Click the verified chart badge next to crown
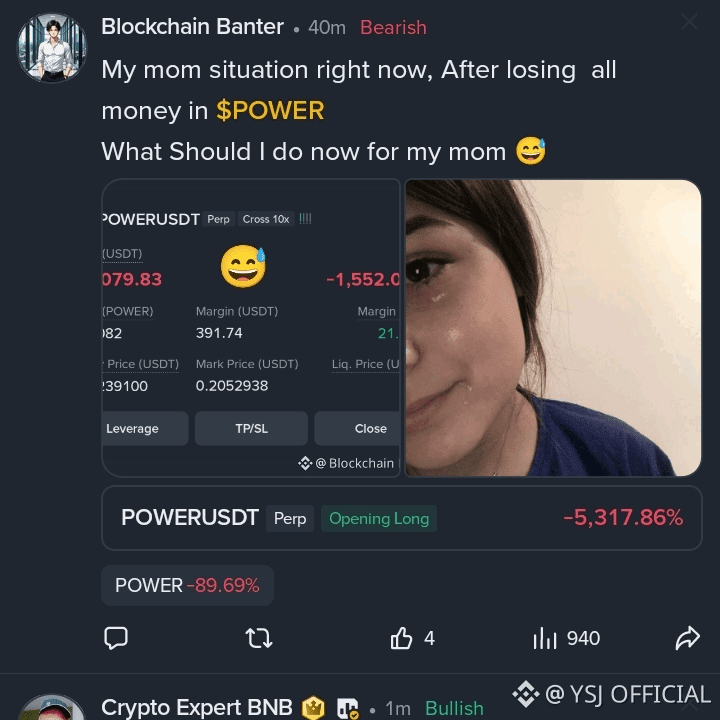This screenshot has height=720, width=720. [348, 708]
